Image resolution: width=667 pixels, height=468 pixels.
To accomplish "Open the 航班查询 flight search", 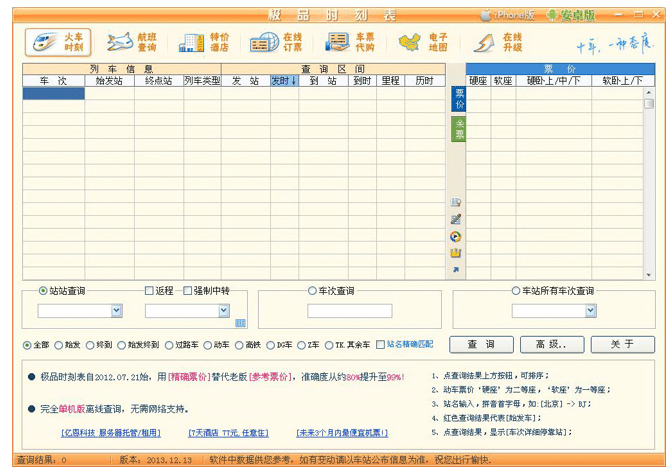I will pos(131,42).
